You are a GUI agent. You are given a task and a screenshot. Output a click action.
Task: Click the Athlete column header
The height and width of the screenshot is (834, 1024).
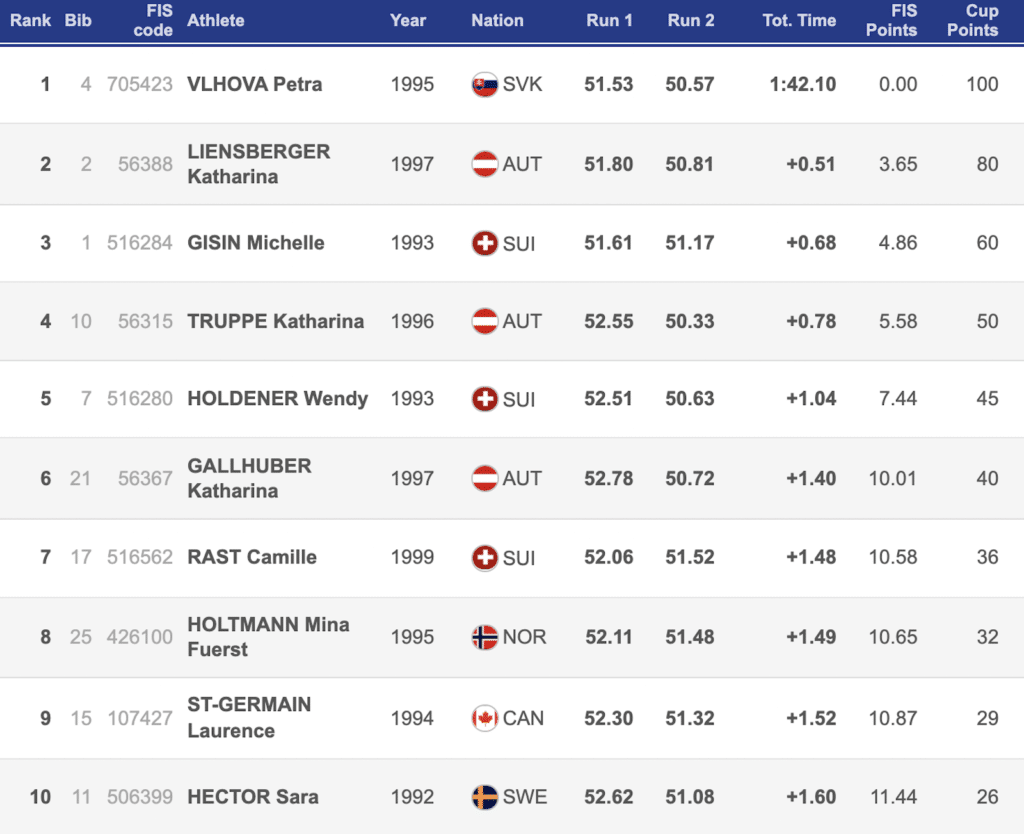click(x=216, y=20)
